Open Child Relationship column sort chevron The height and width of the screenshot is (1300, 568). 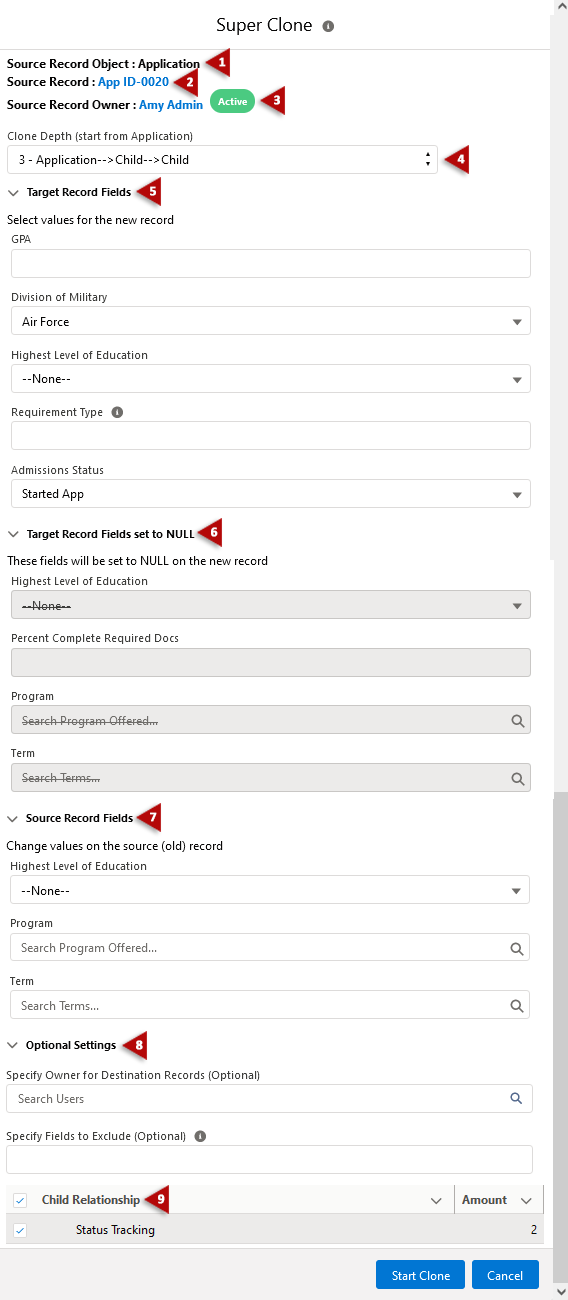pyautogui.click(x=436, y=1200)
